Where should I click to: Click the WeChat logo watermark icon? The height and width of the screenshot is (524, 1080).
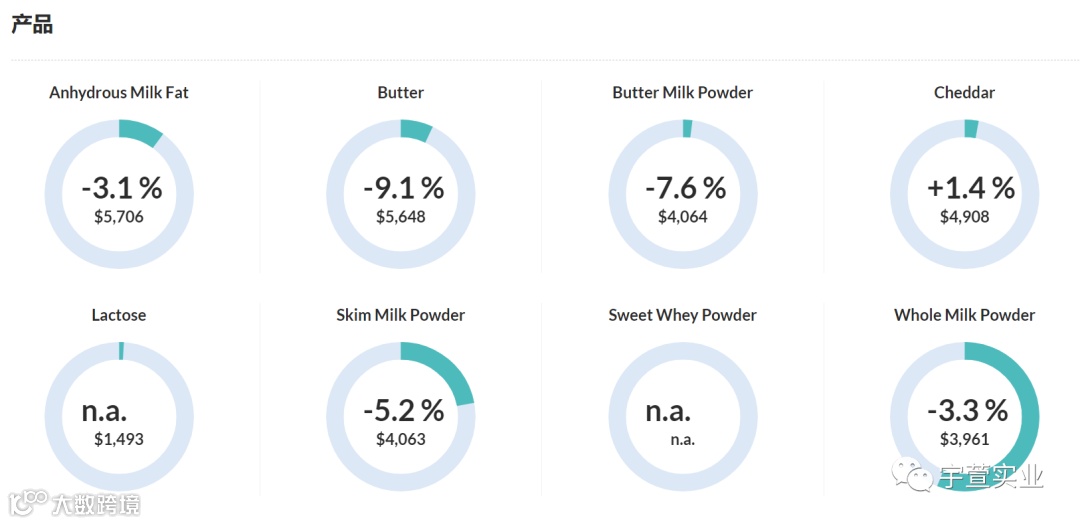[x=915, y=476]
